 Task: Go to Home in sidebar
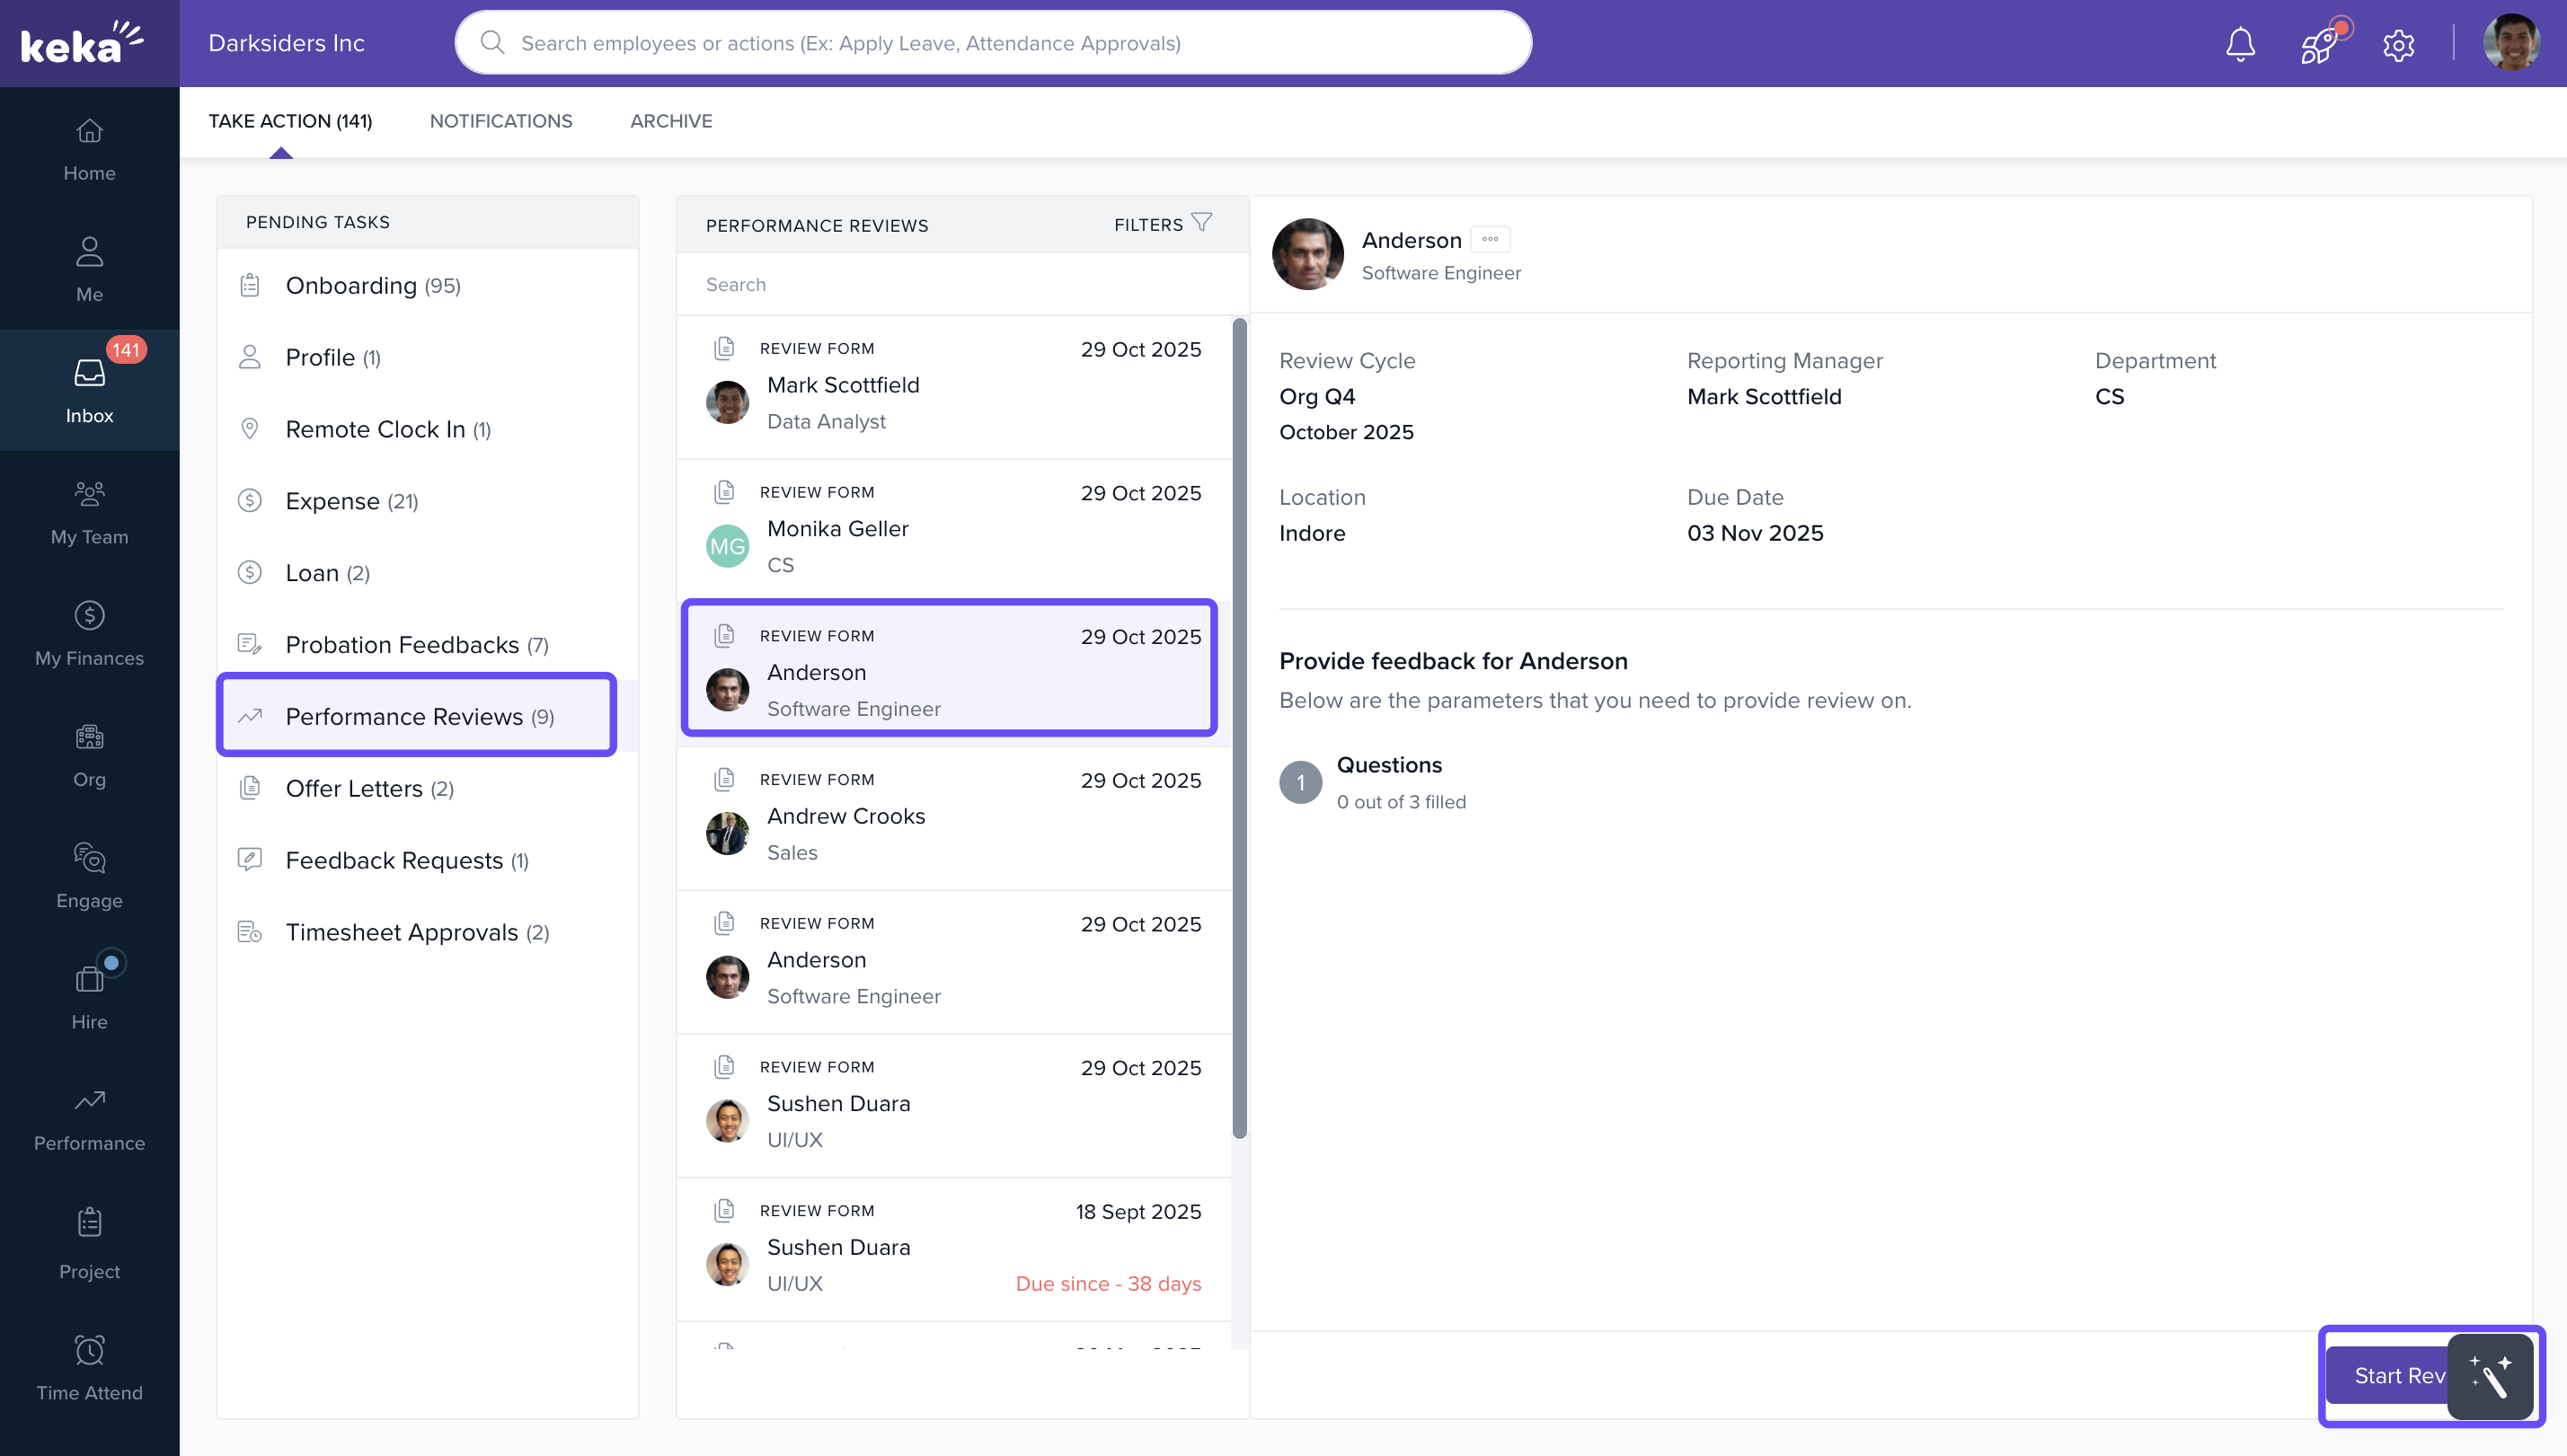89,149
